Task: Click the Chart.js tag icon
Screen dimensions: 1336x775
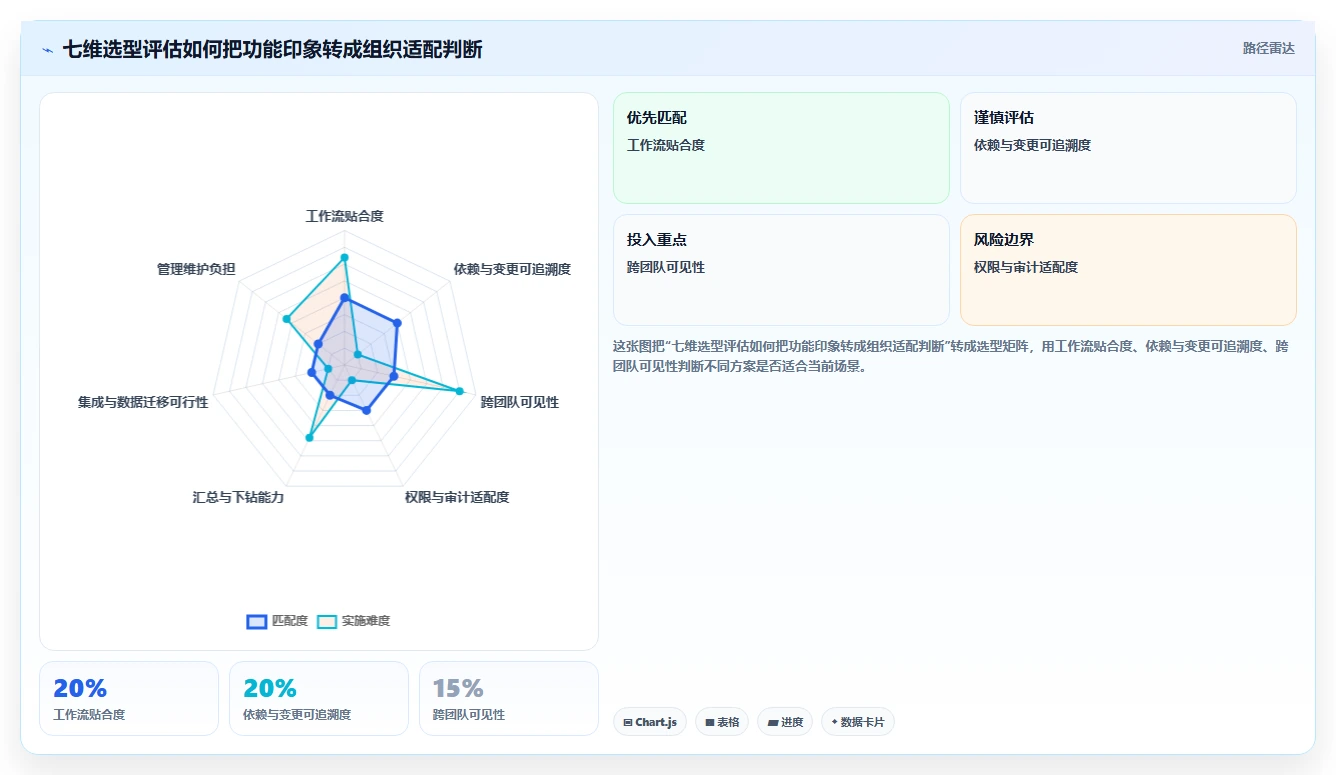Action: [x=627, y=722]
